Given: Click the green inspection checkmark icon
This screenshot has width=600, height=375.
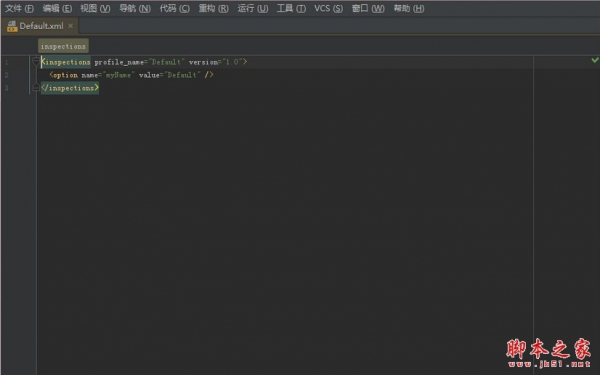Looking at the screenshot, I should (x=595, y=60).
